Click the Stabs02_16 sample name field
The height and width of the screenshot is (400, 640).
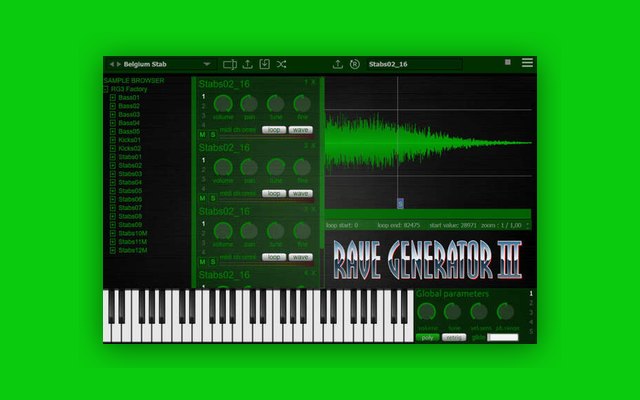point(414,64)
